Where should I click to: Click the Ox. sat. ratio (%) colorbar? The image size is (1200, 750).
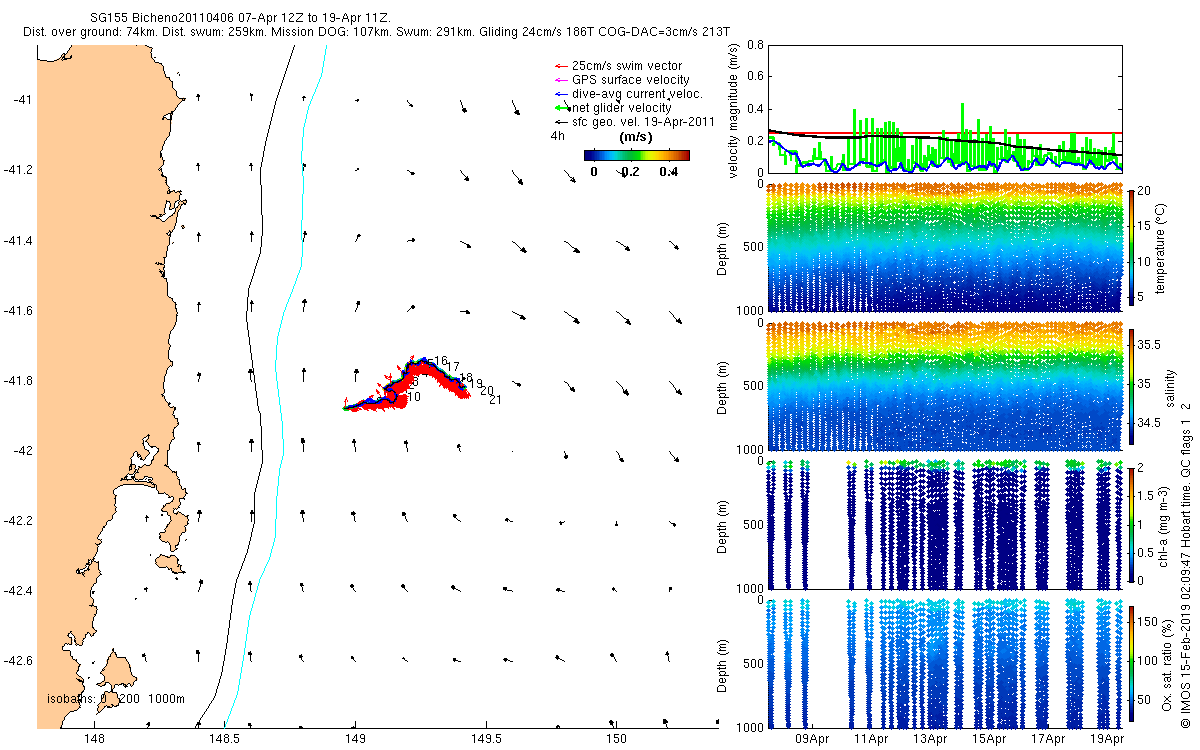(1132, 662)
